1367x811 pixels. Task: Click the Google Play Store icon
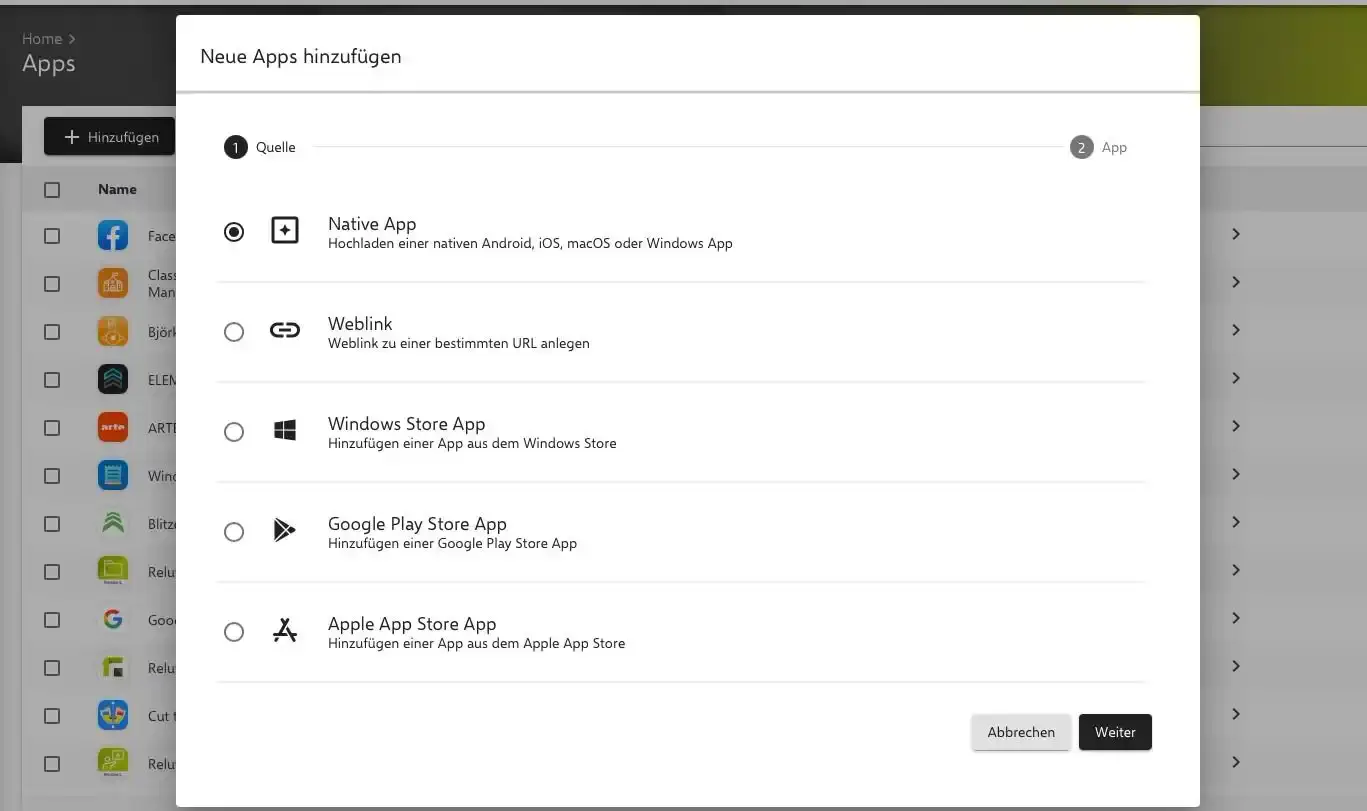(x=285, y=531)
